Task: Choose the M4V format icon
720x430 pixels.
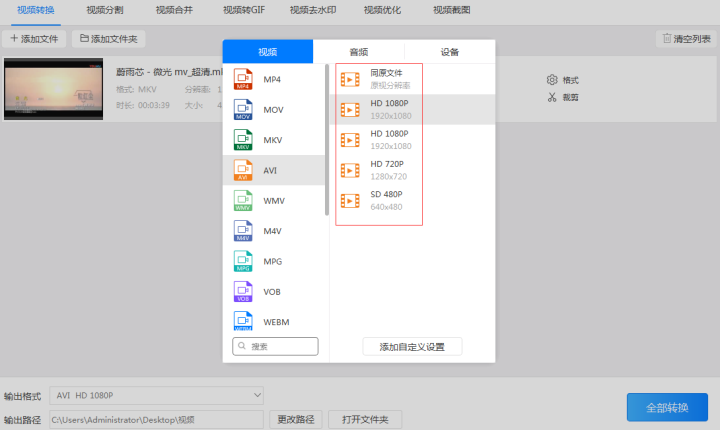Action: [243, 231]
